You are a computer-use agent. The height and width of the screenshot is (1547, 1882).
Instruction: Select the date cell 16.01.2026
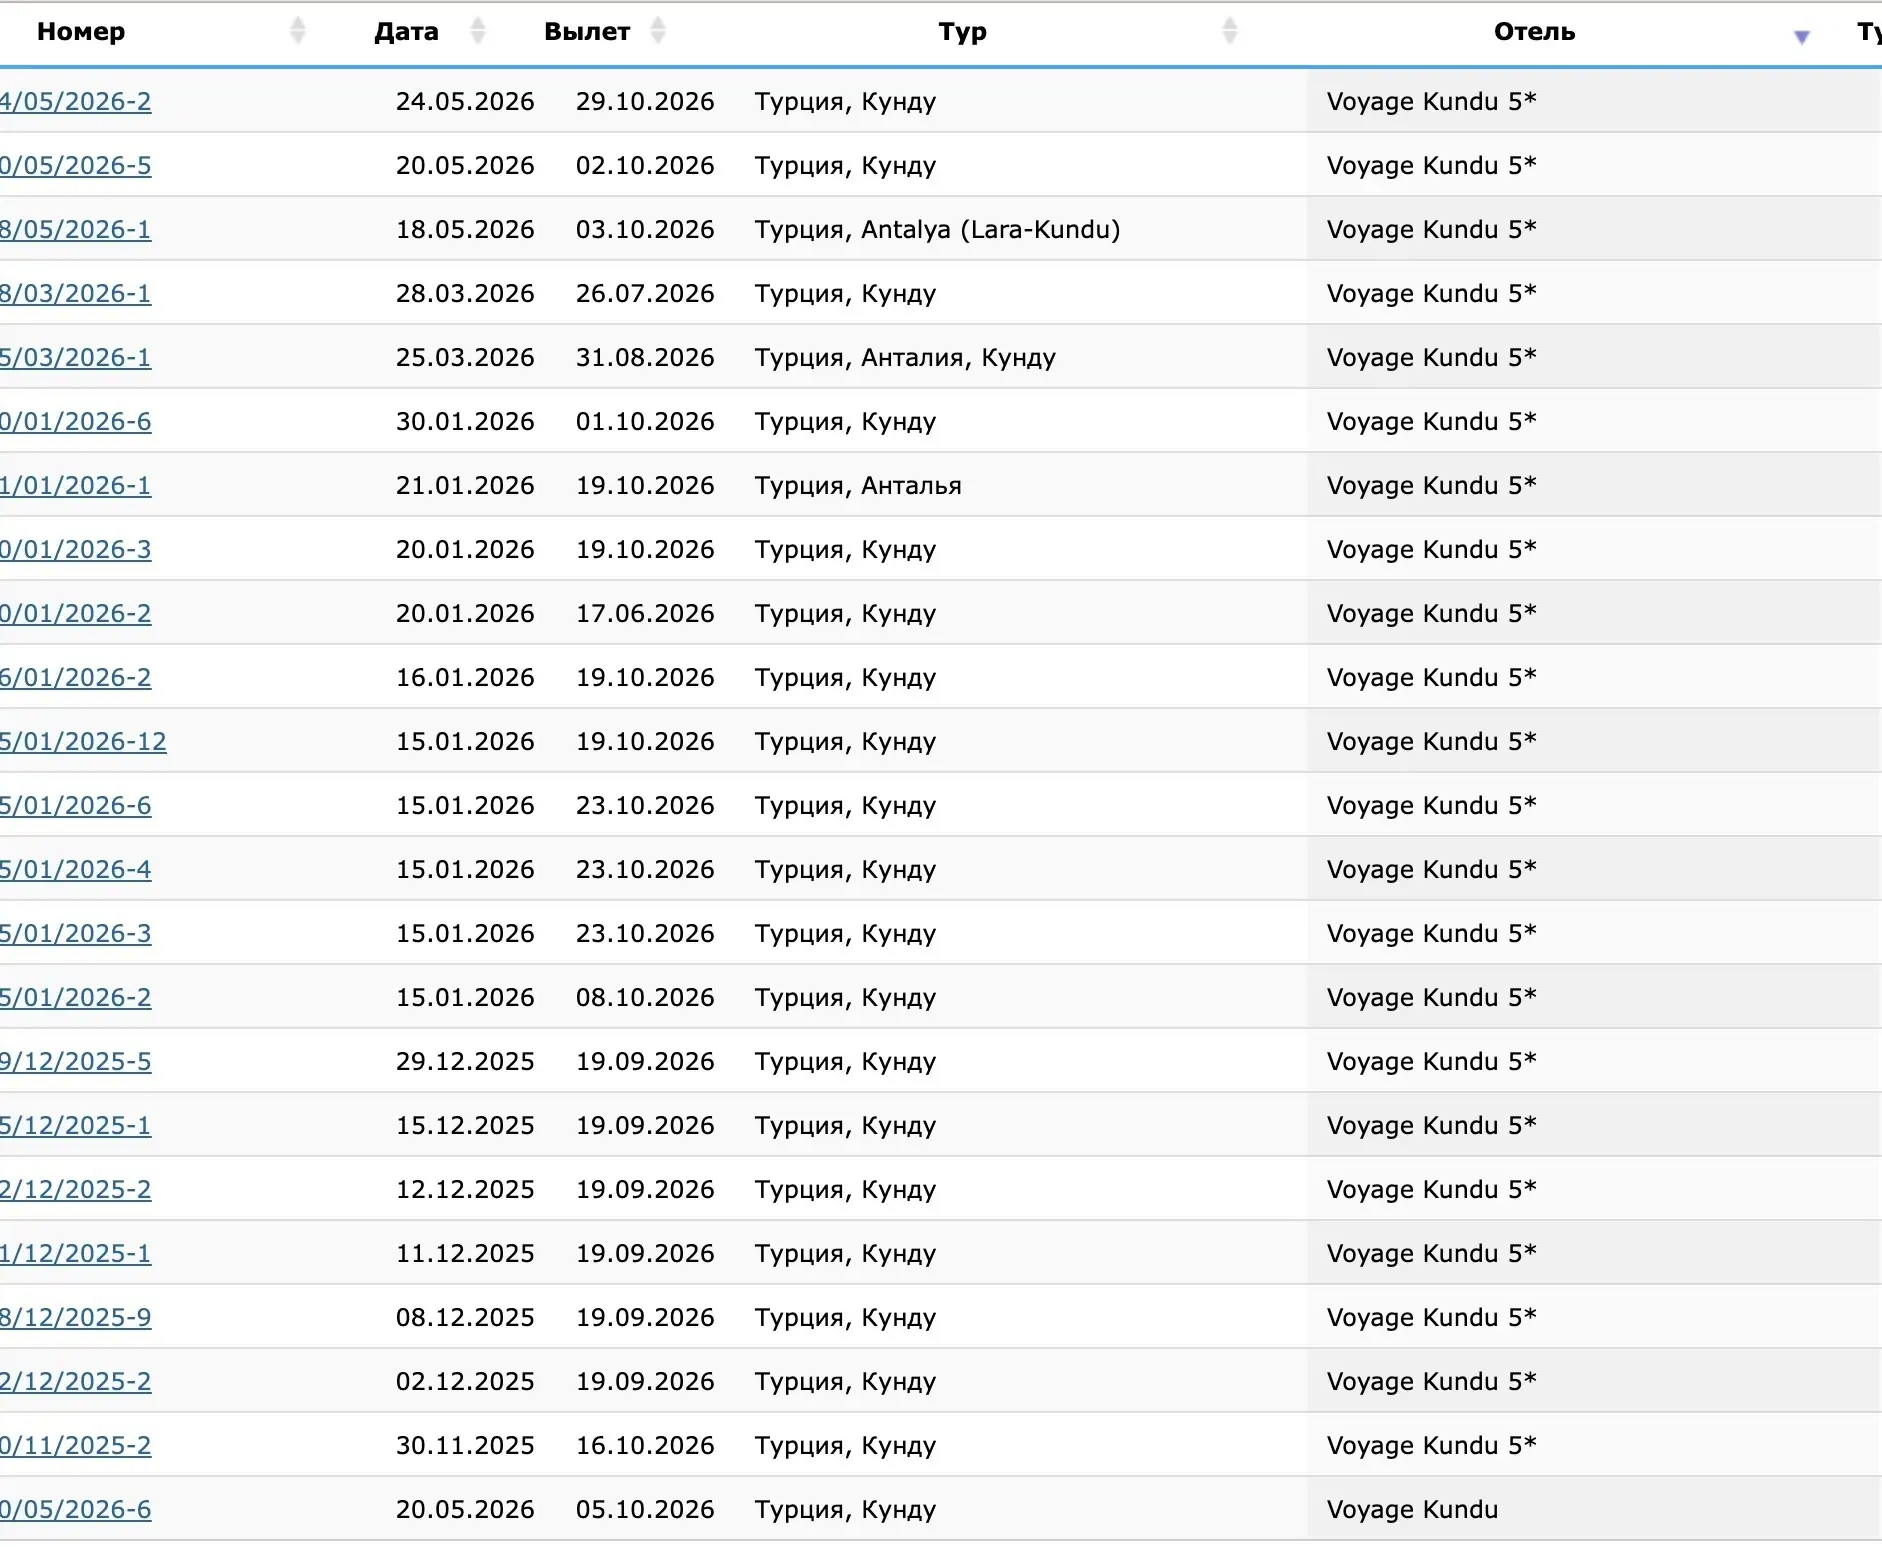click(465, 677)
